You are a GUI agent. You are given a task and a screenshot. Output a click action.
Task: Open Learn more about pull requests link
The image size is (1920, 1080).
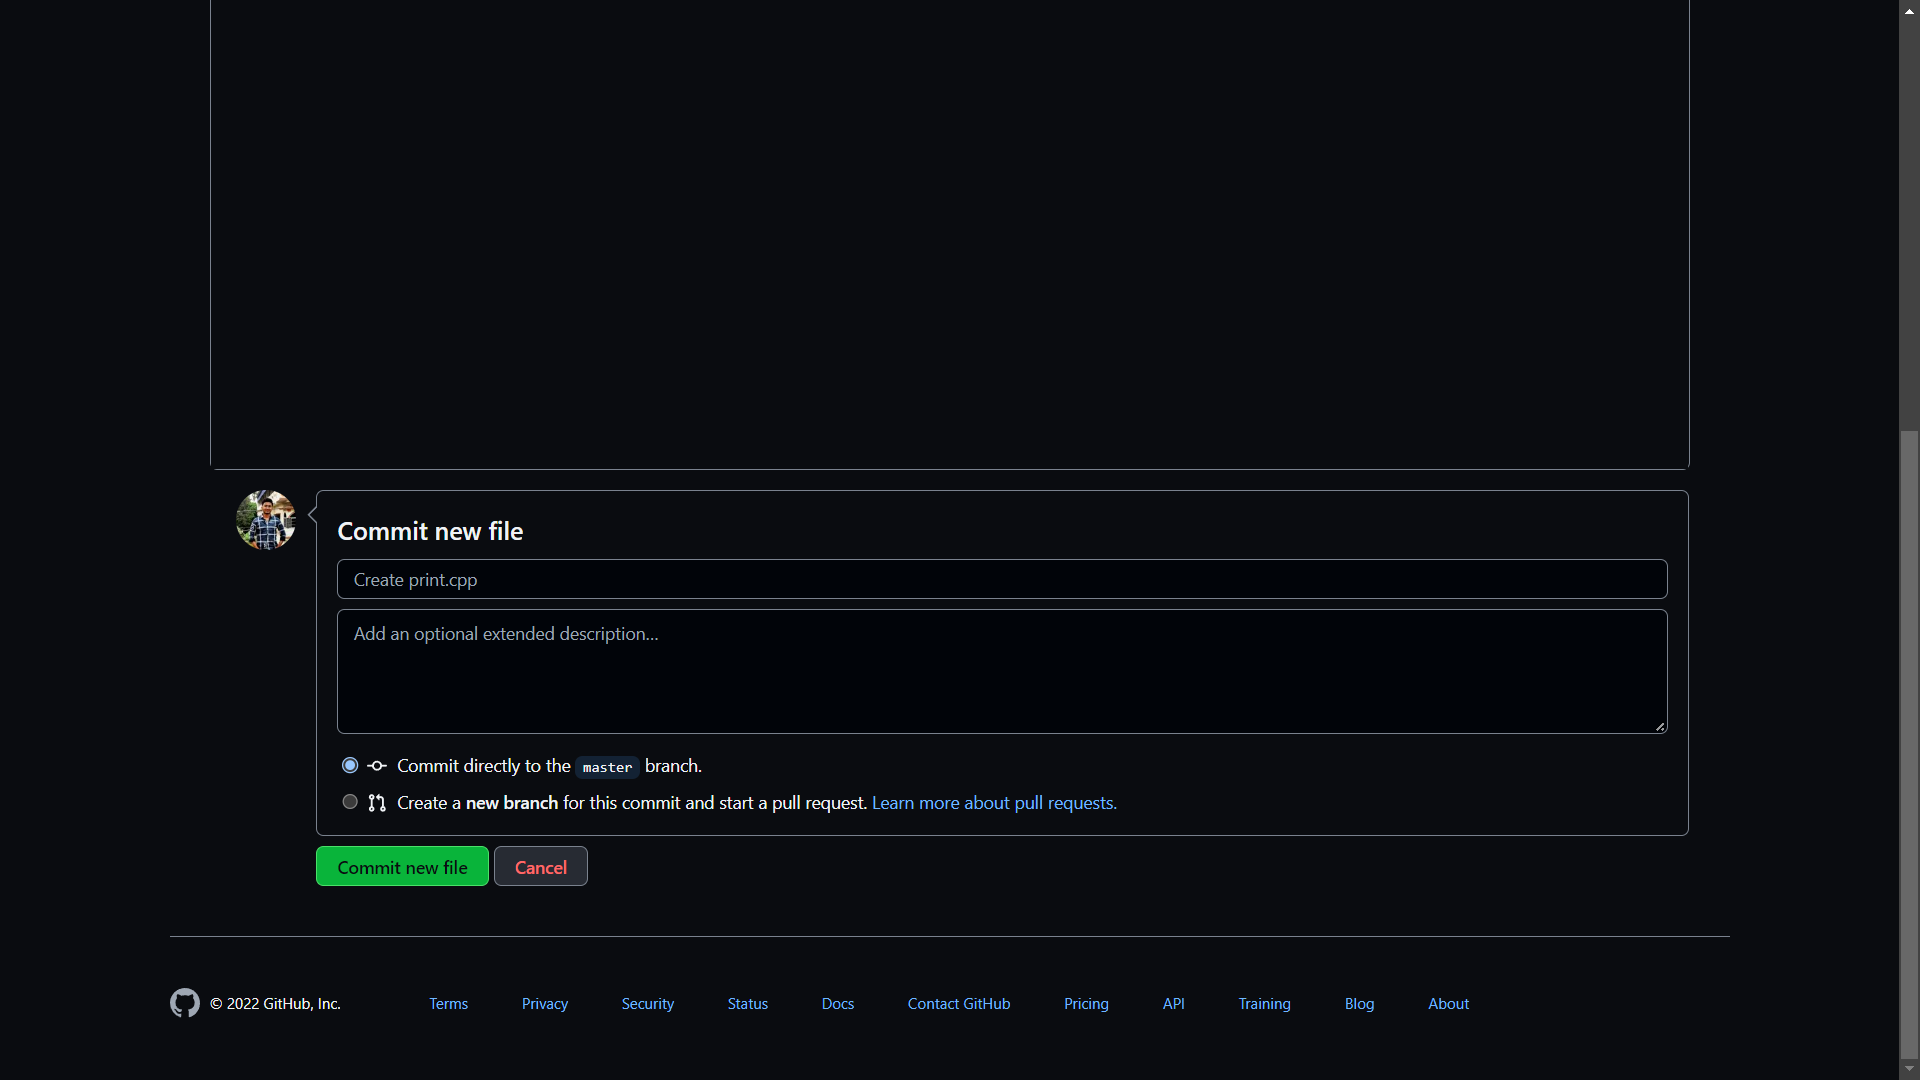point(994,803)
